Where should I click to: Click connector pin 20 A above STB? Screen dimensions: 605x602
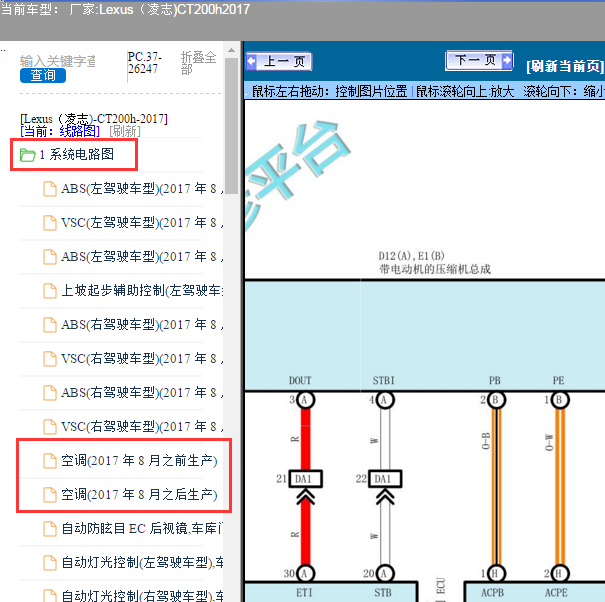point(384,573)
